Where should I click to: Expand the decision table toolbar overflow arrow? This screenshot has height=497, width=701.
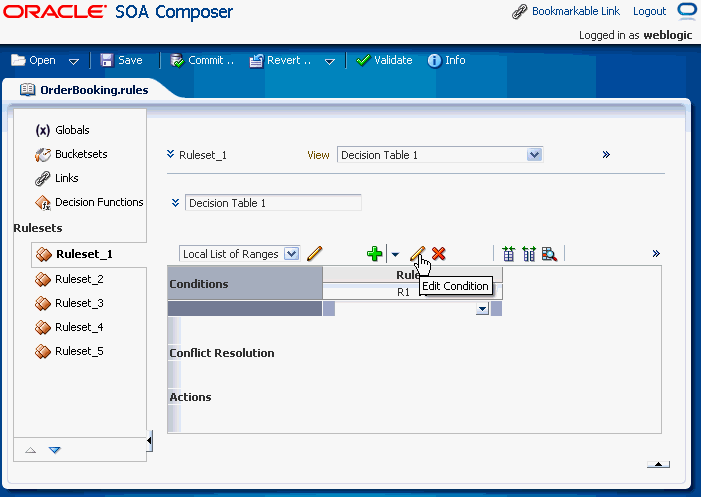[x=656, y=254]
